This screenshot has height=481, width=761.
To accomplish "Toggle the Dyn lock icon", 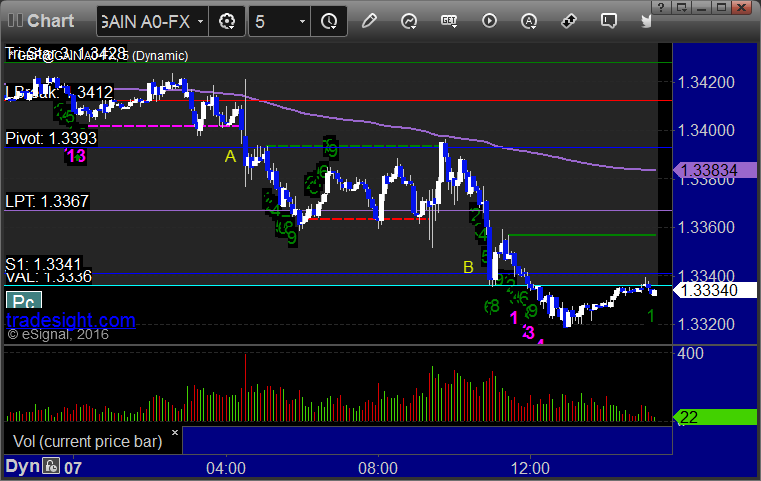I will tap(51, 466).
